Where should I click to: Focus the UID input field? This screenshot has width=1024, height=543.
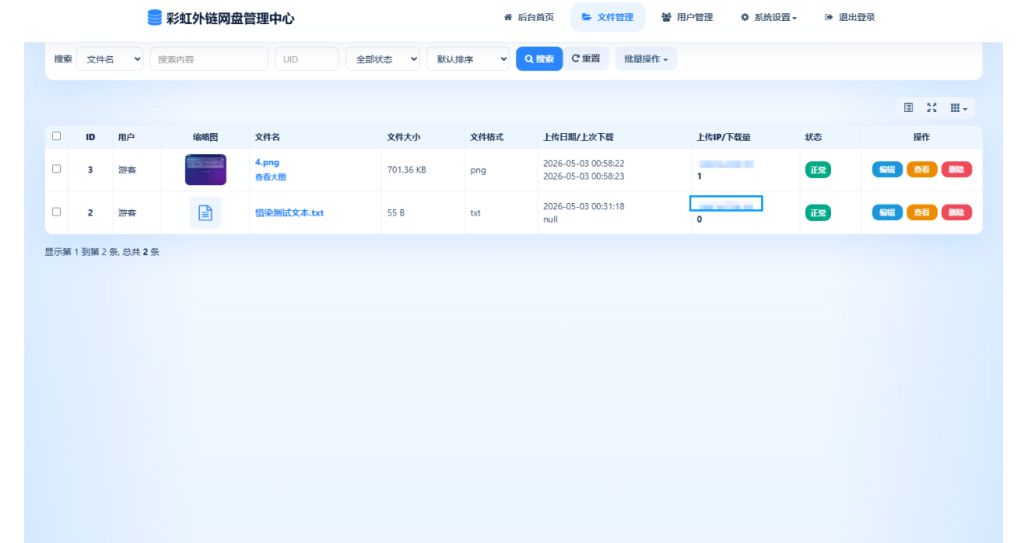(x=307, y=59)
